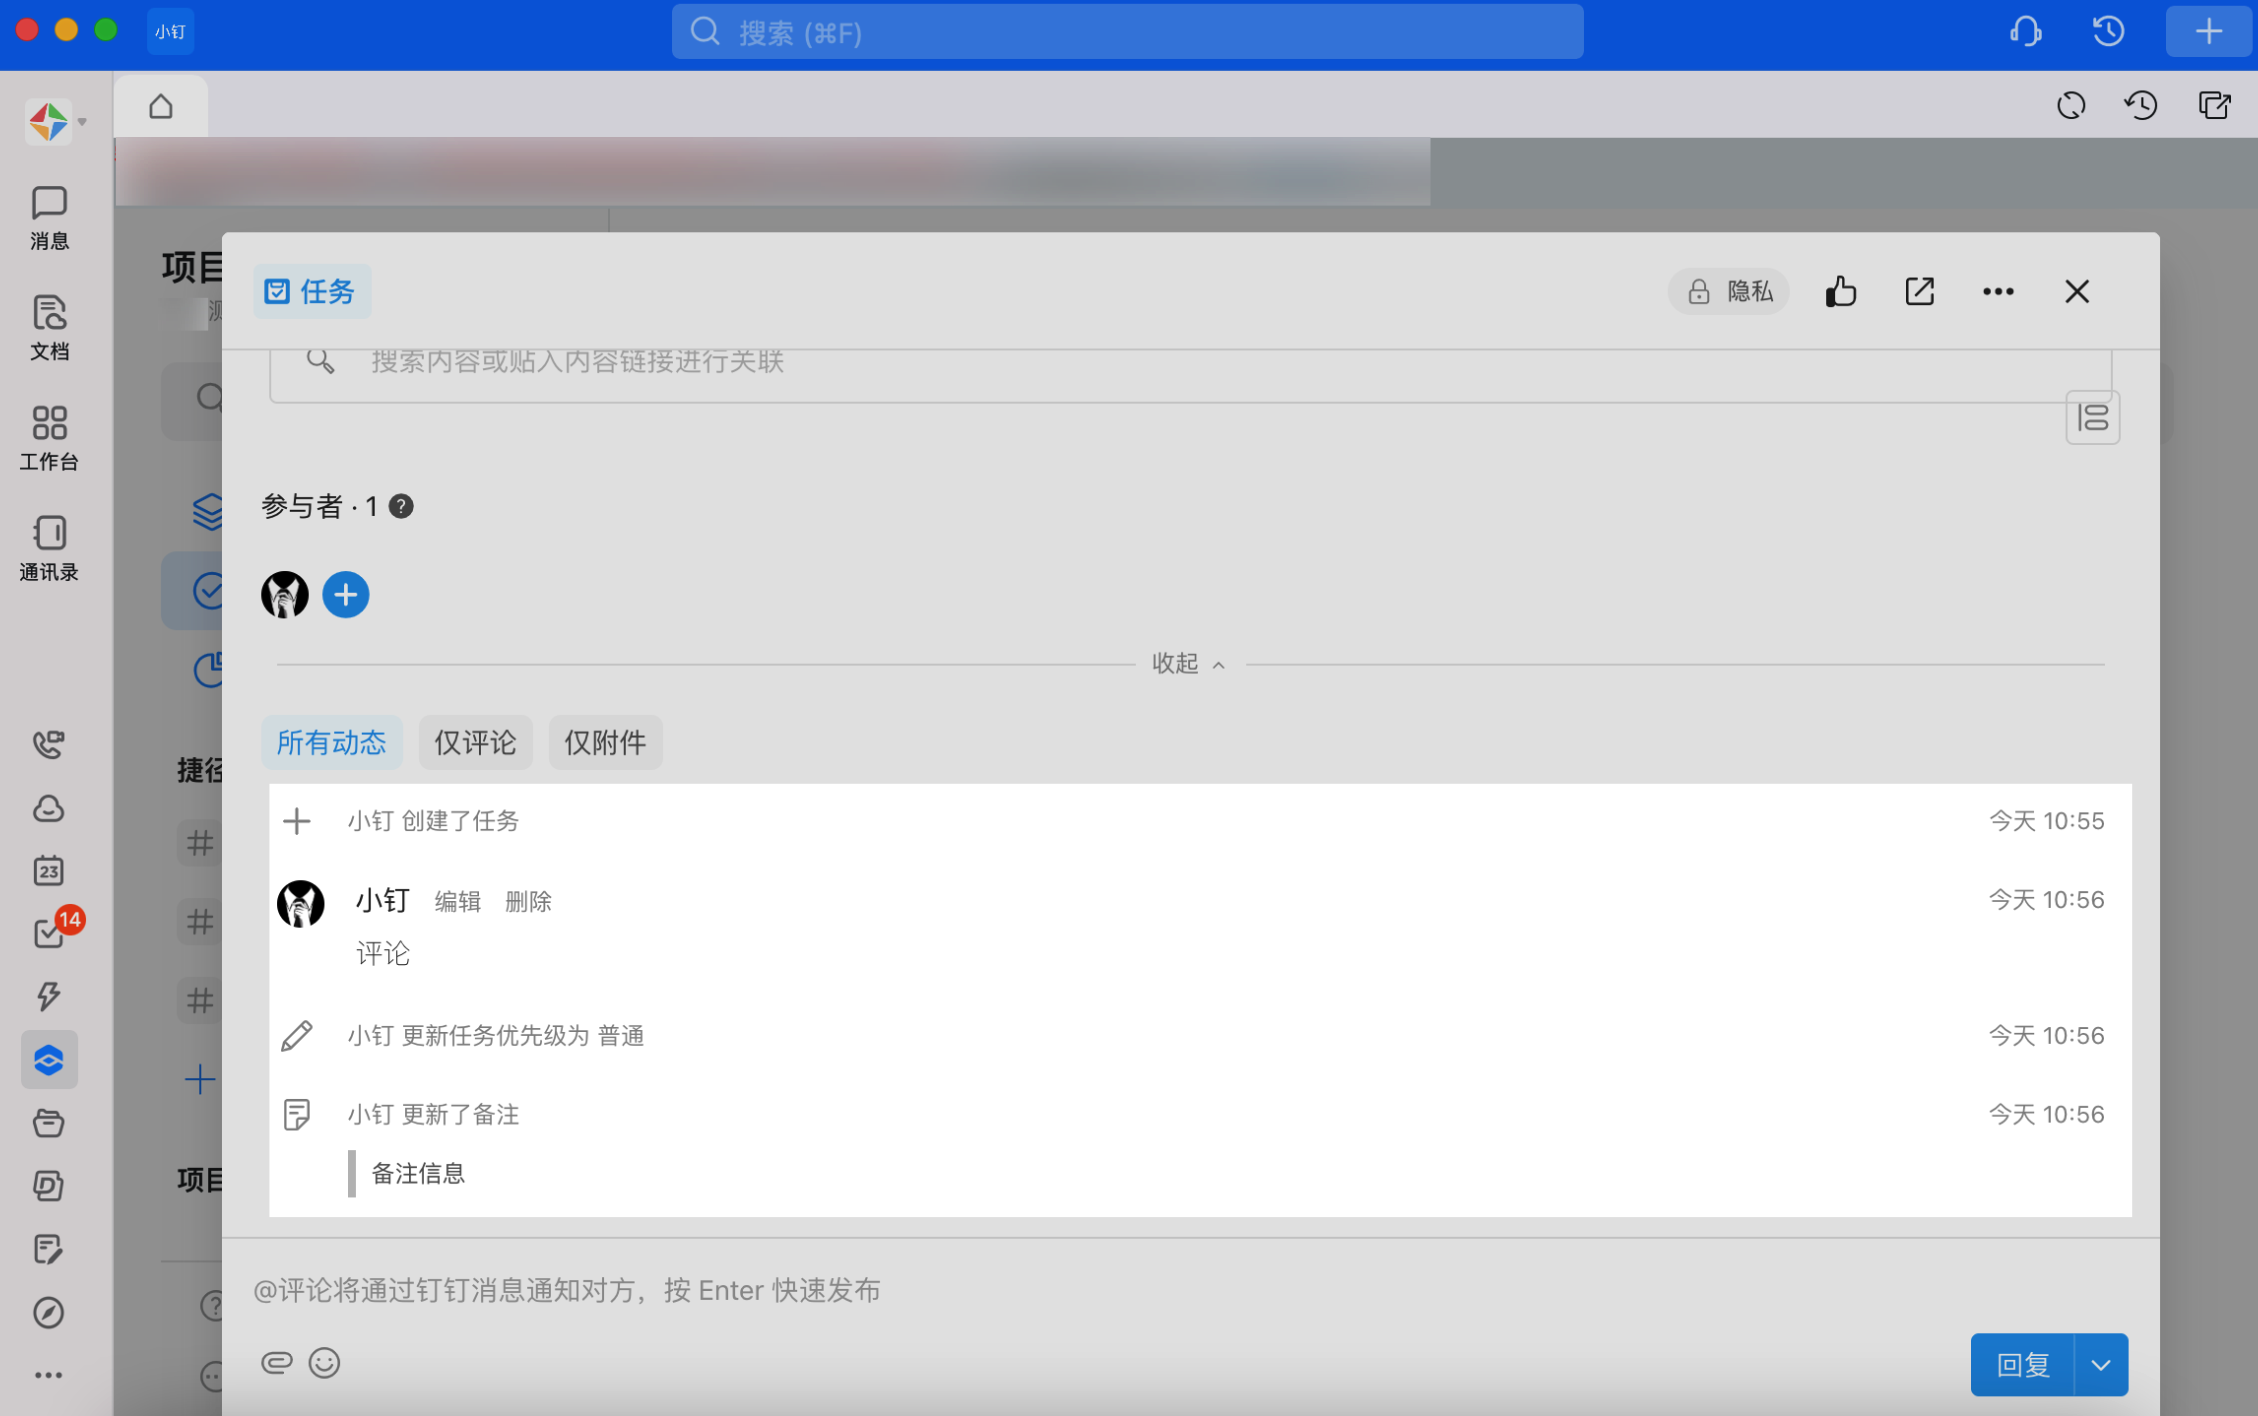Open the to-do icon with 14 badge
The height and width of the screenshot is (1416, 2258).
click(52, 931)
